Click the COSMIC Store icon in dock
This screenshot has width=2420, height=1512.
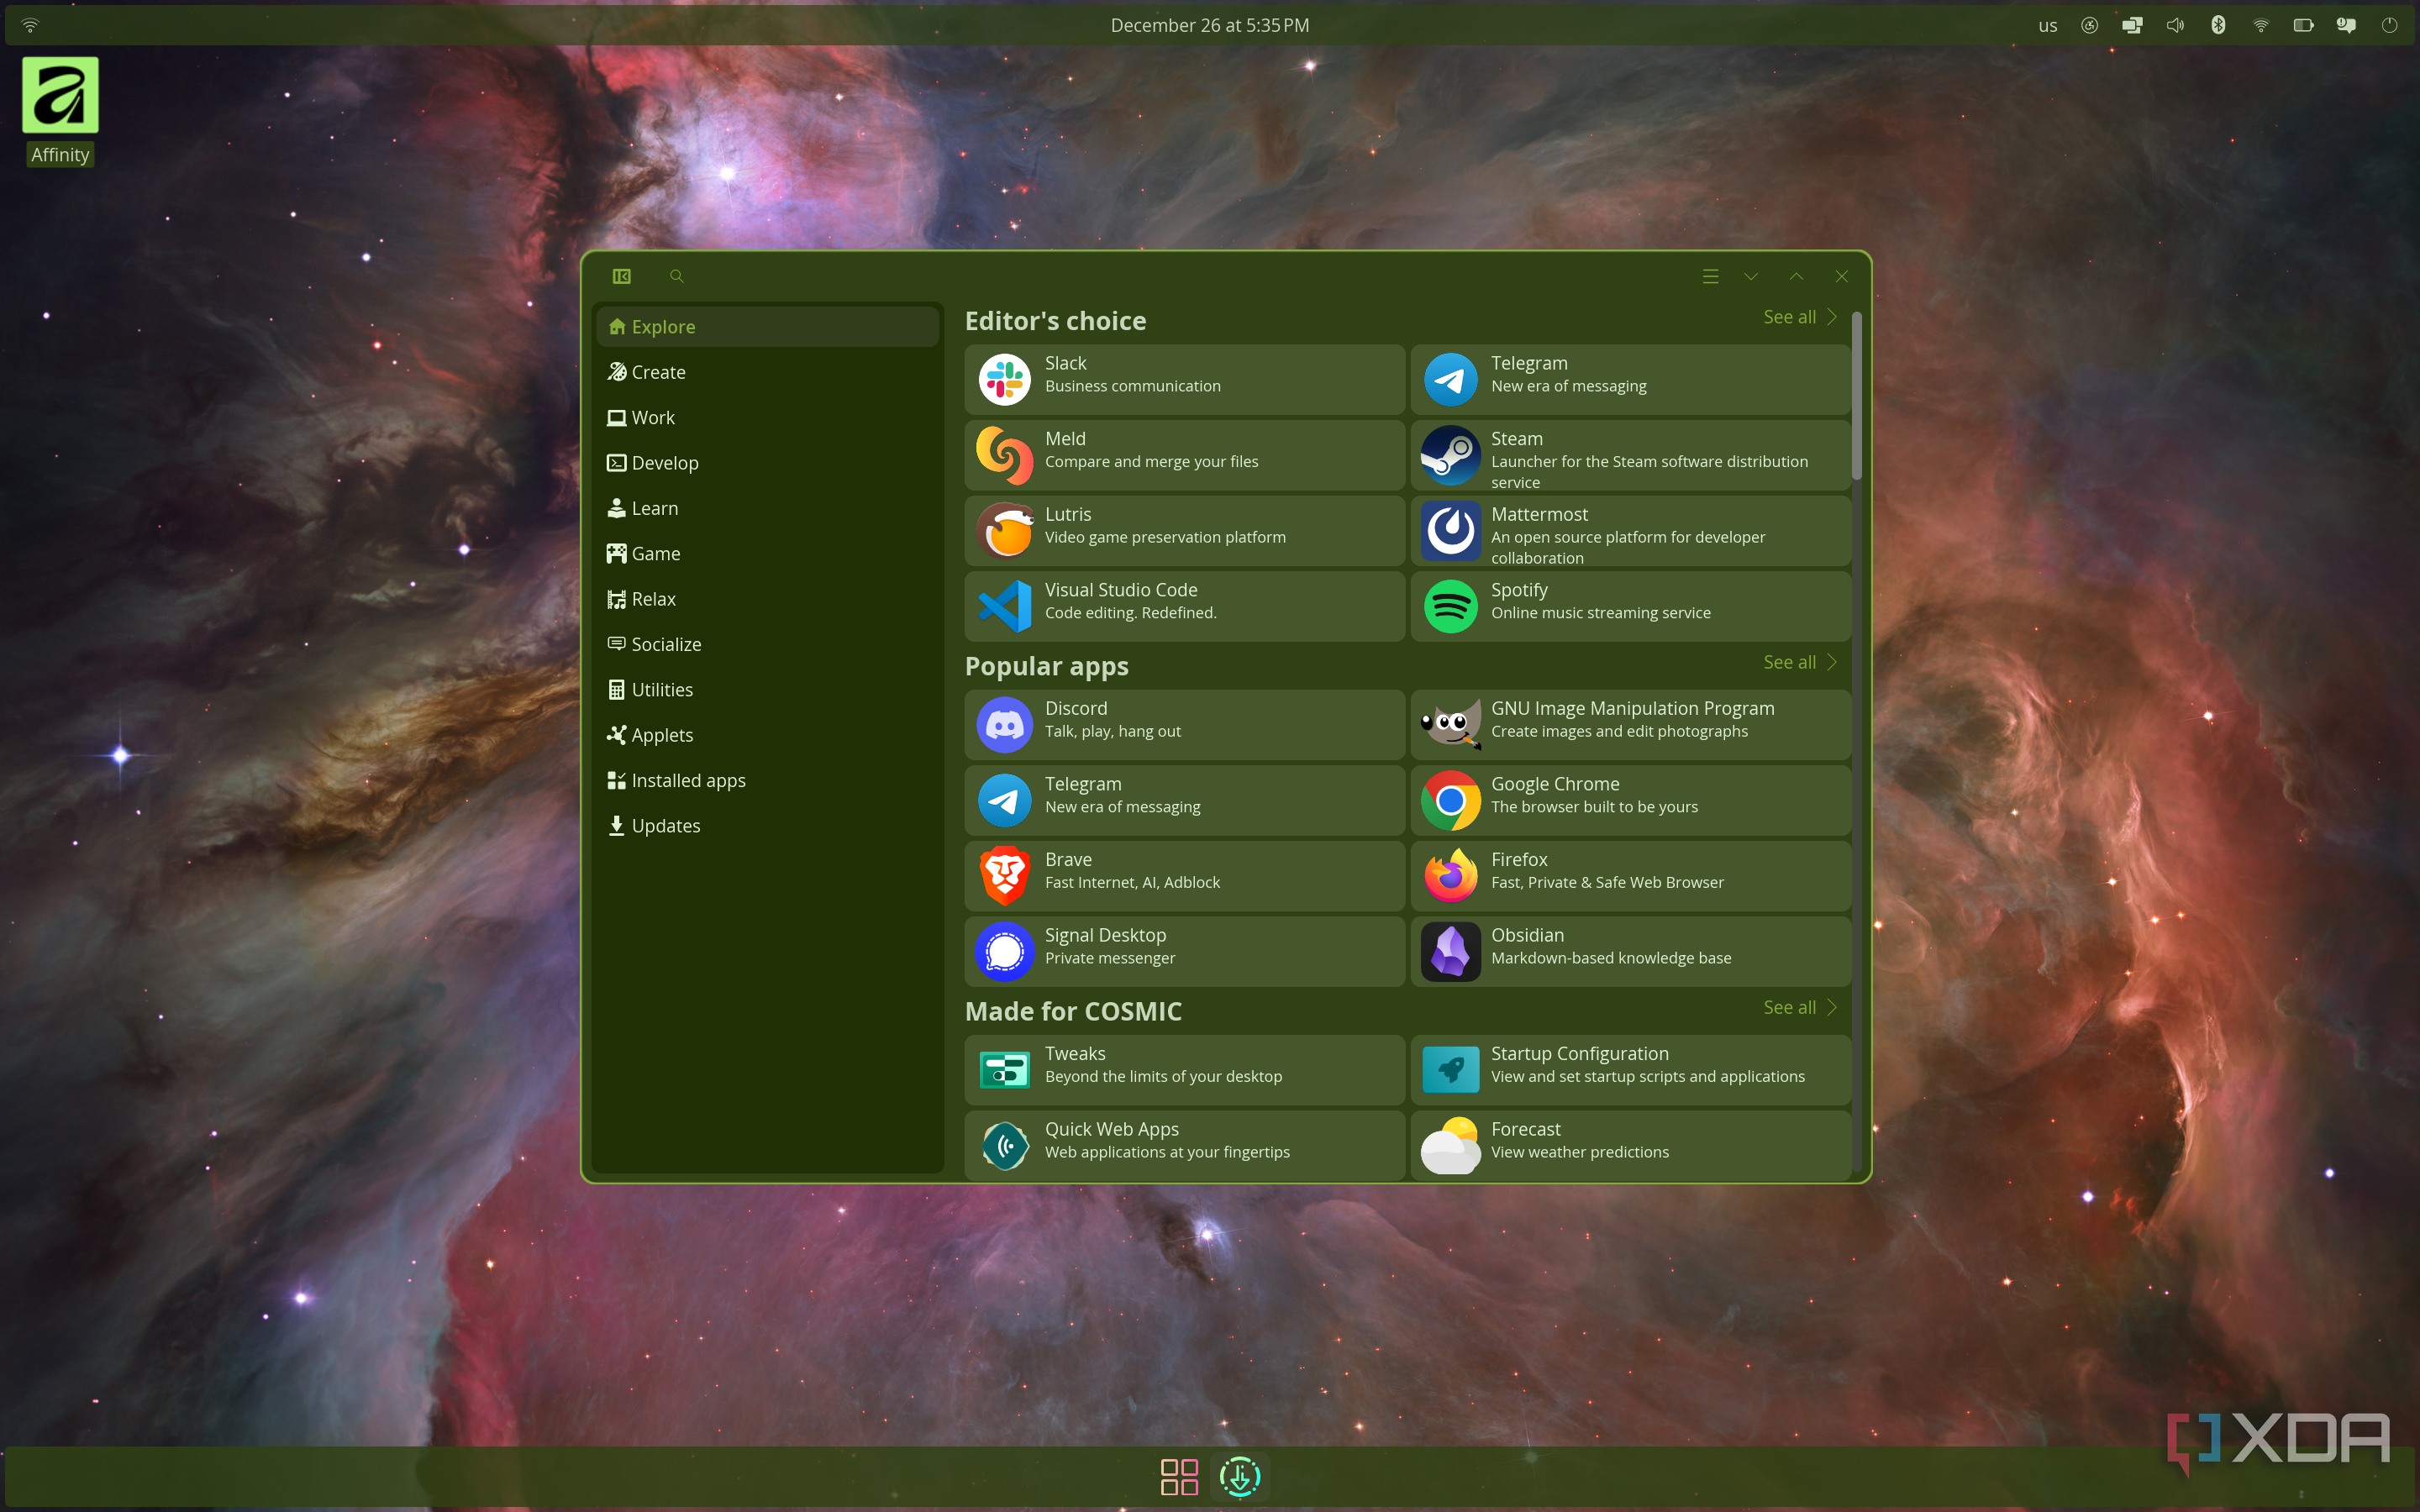1240,1476
